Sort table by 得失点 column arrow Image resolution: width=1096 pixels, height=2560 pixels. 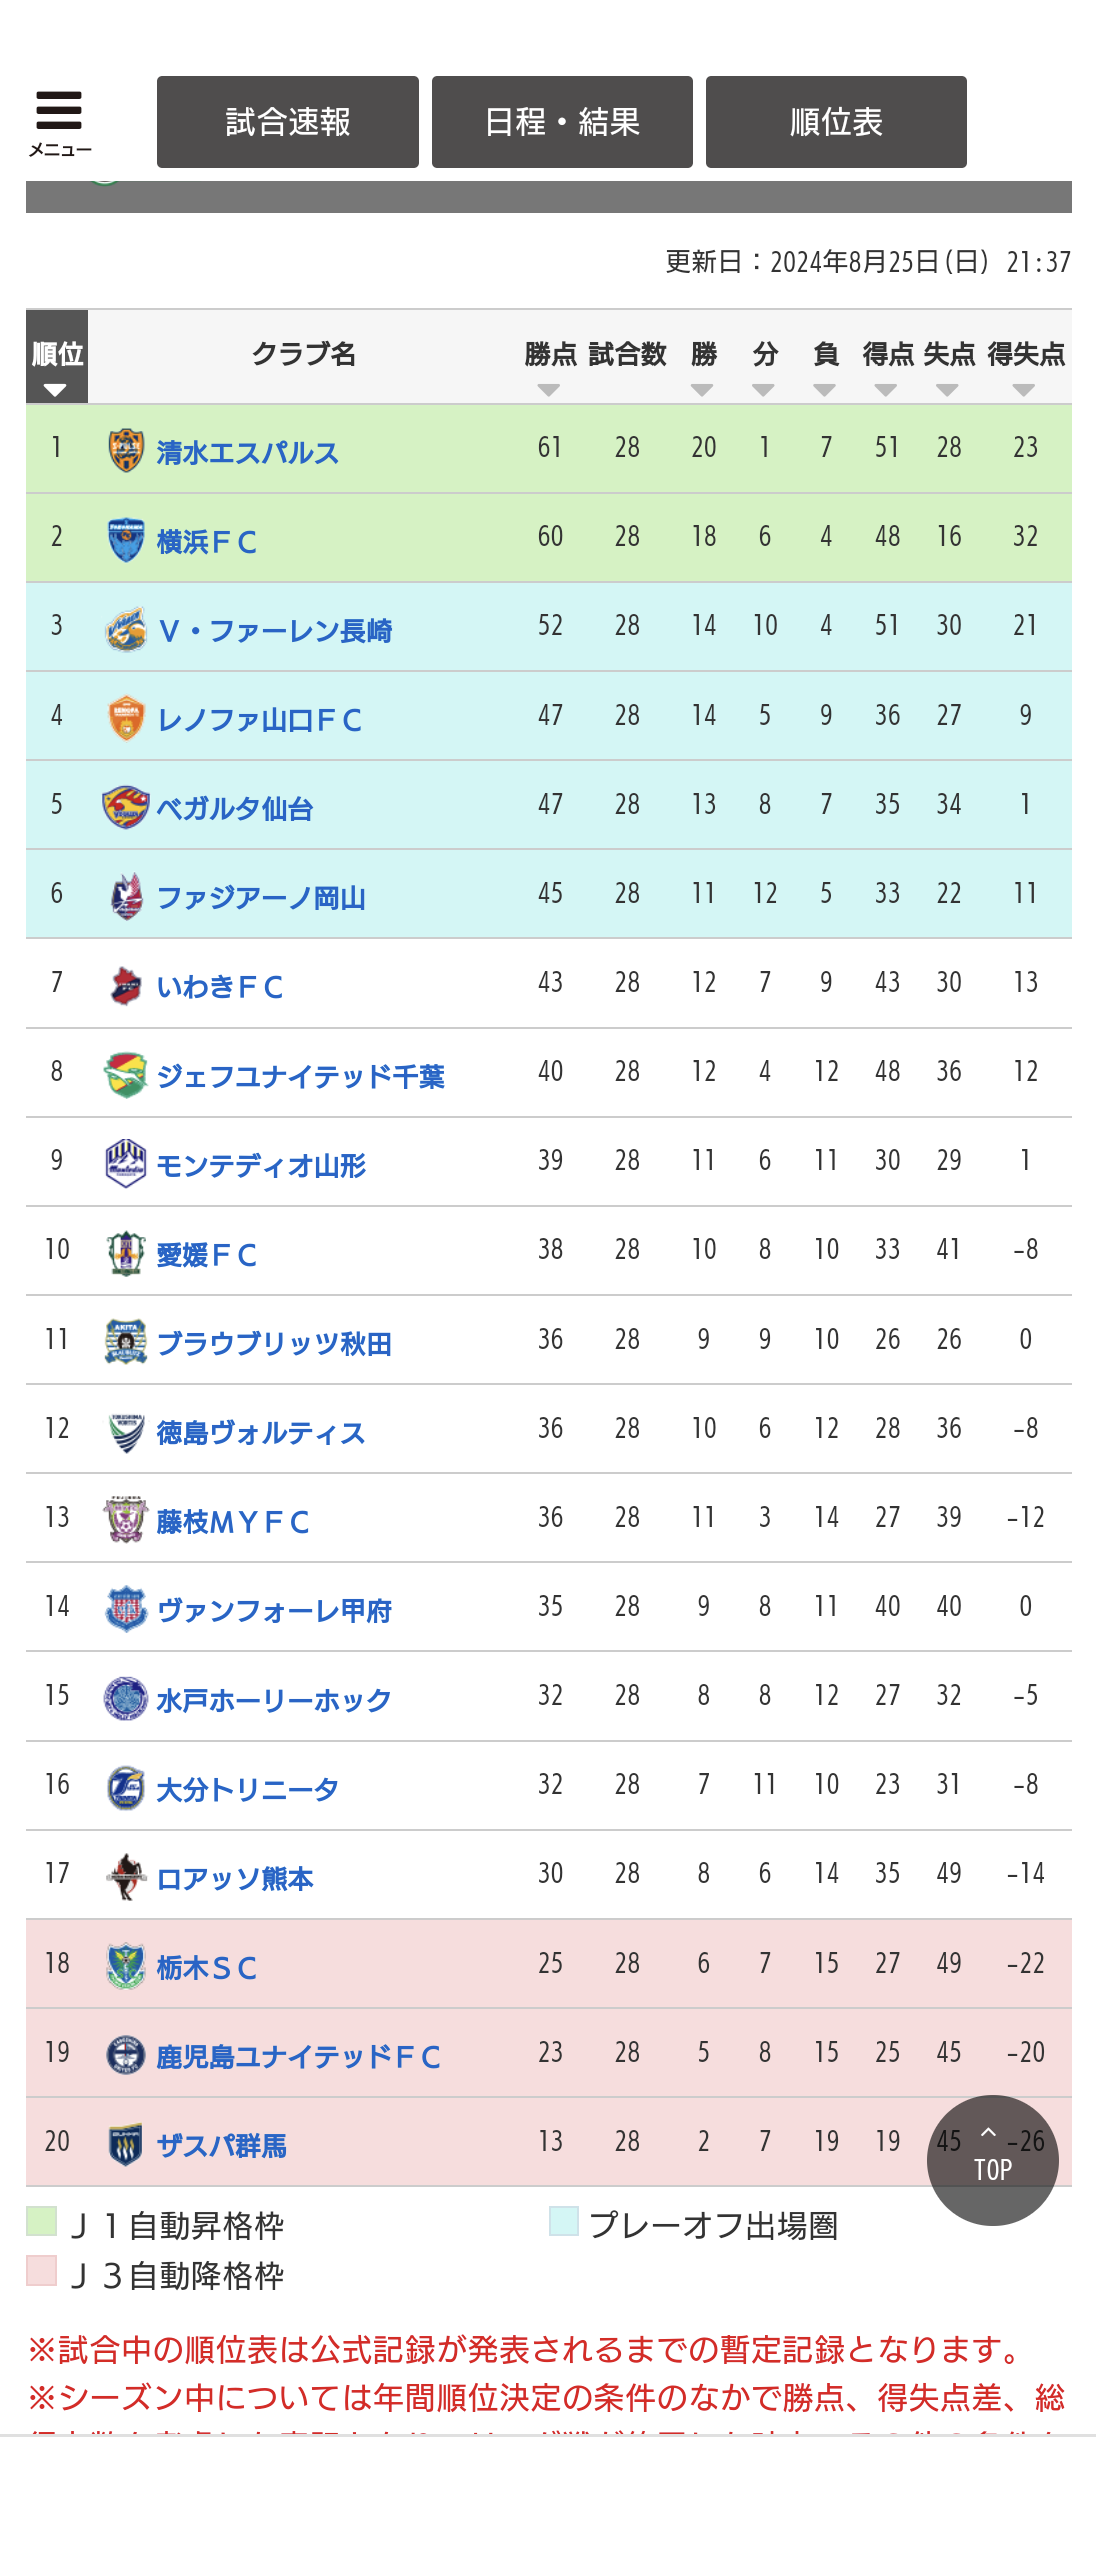pos(1023,390)
